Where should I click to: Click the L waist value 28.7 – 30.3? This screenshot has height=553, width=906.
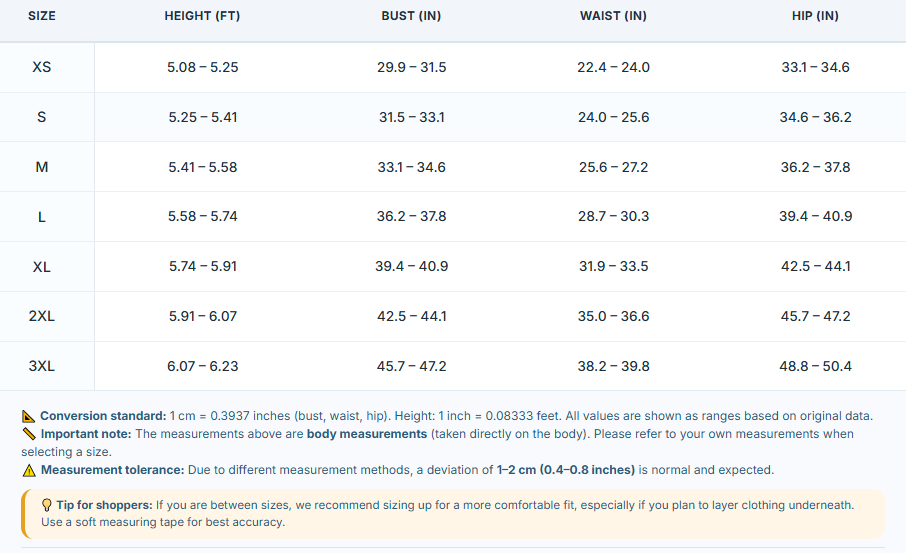(613, 216)
